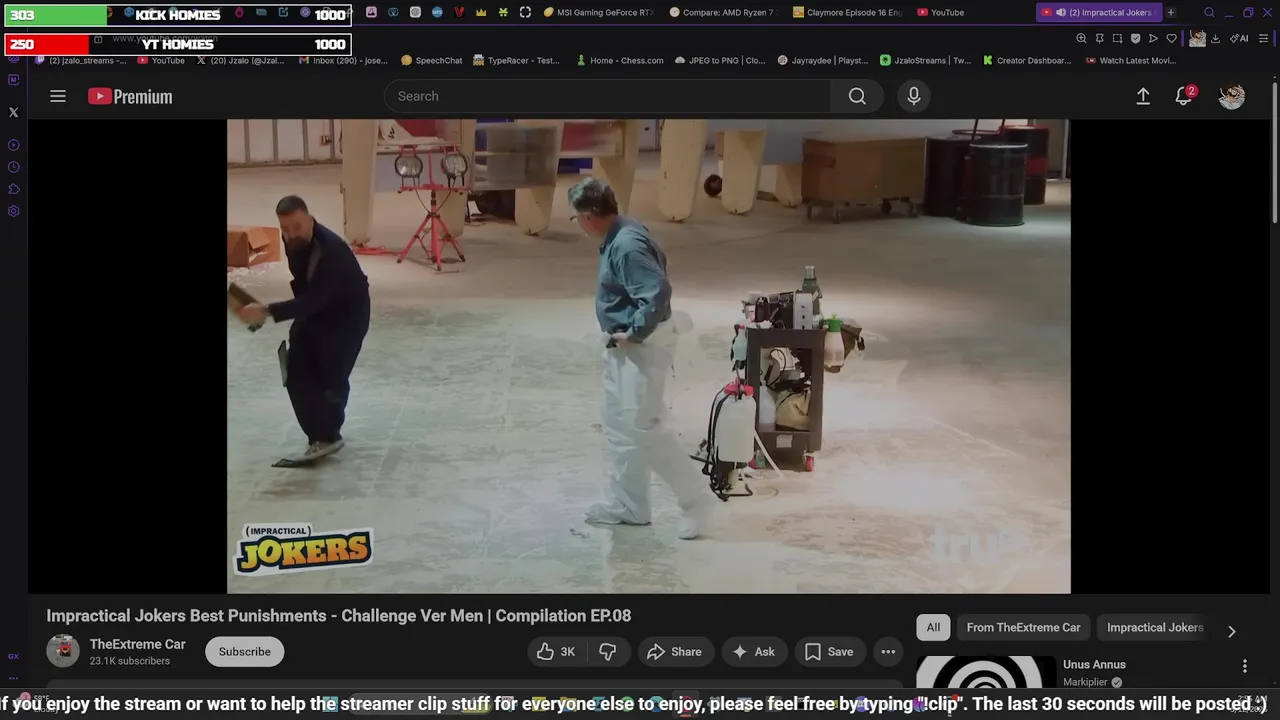The width and height of the screenshot is (1280, 720).
Task: Switch to MSI Gaming GeForce RTX tab
Action: (598, 12)
